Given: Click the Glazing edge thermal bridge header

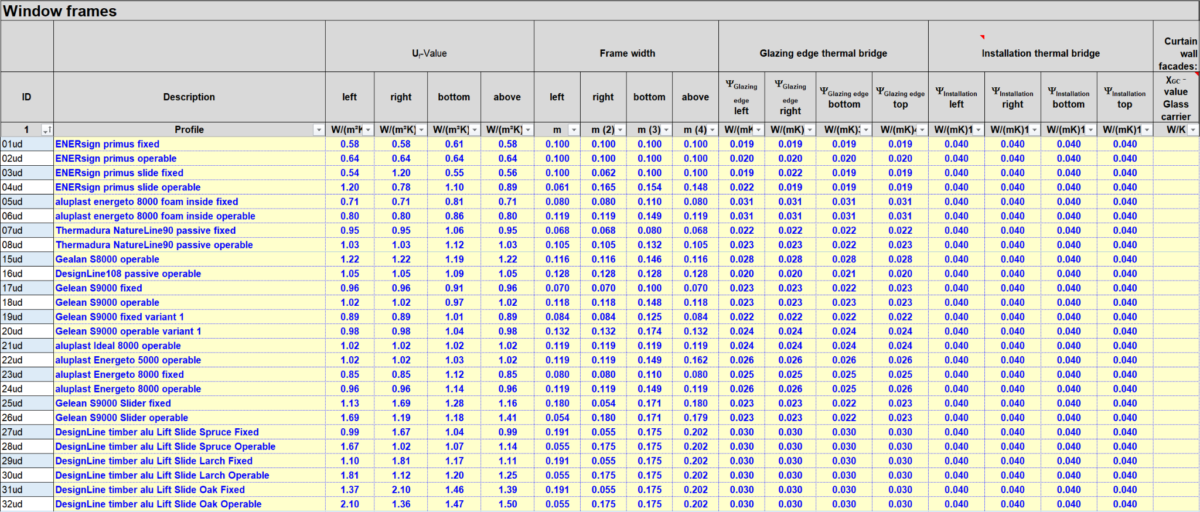Looking at the screenshot, I should 823,53.
